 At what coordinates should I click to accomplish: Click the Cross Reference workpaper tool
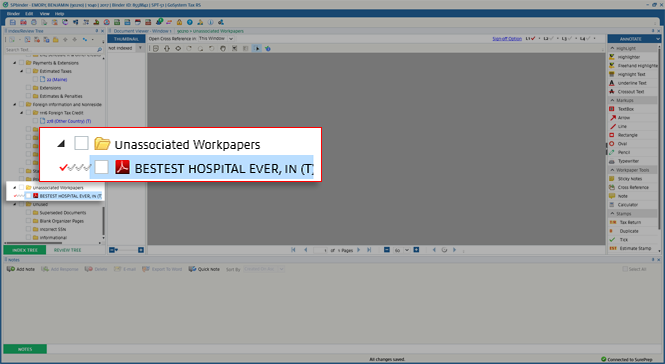pos(633,188)
